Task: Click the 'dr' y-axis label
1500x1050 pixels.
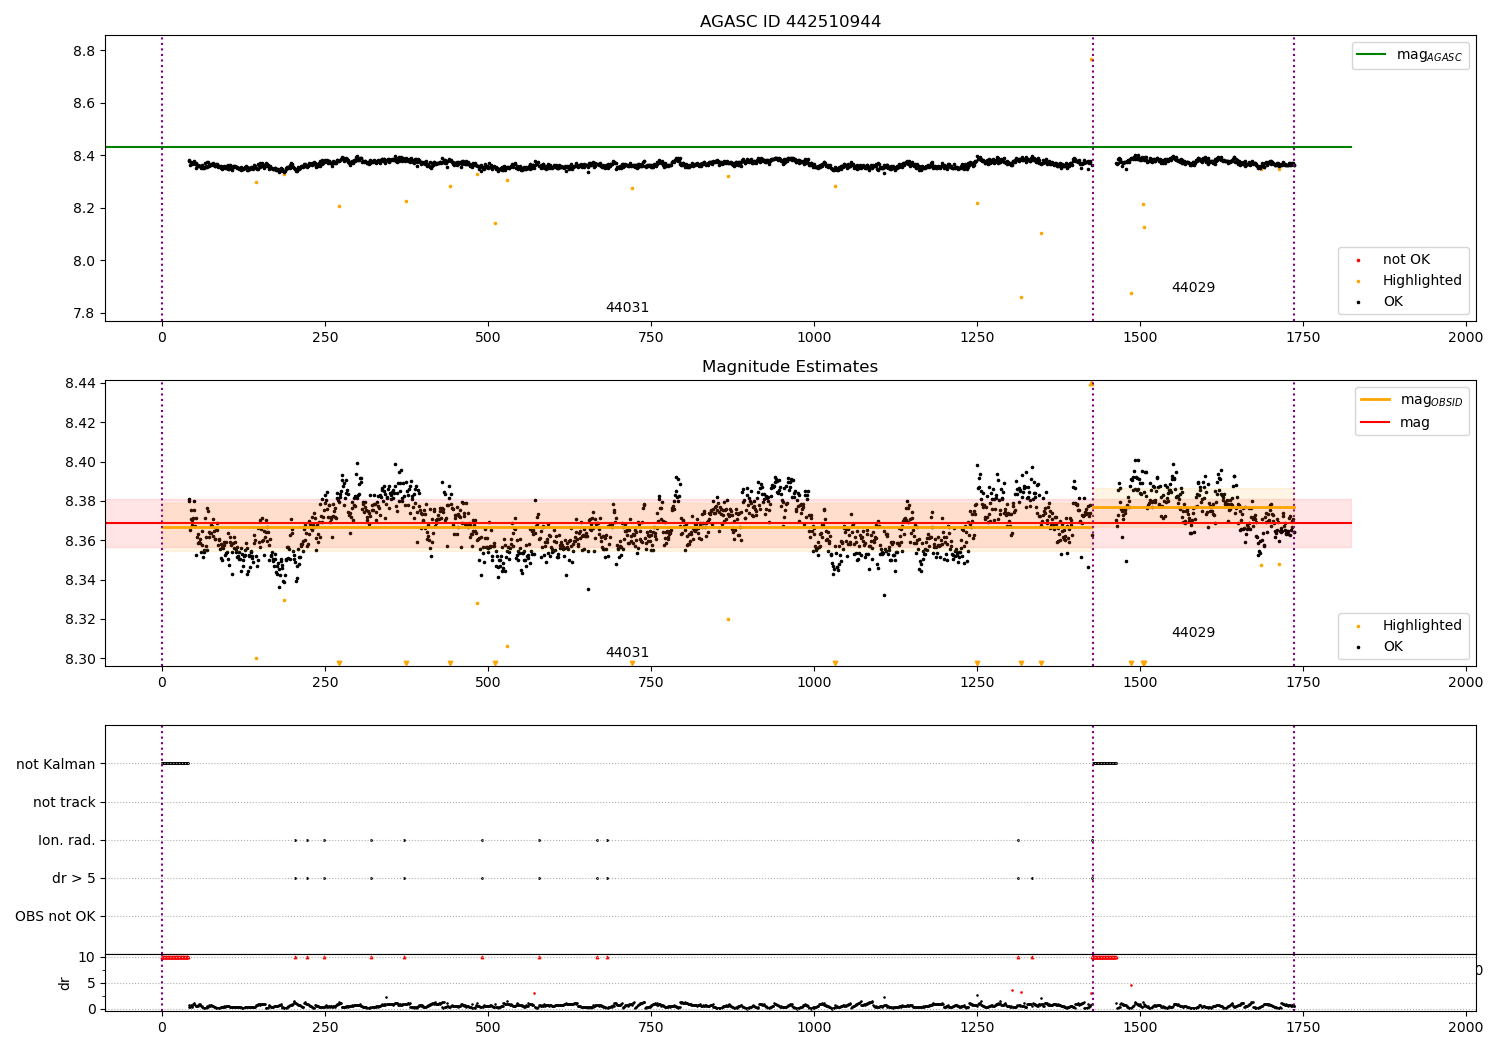Action: coord(65,983)
